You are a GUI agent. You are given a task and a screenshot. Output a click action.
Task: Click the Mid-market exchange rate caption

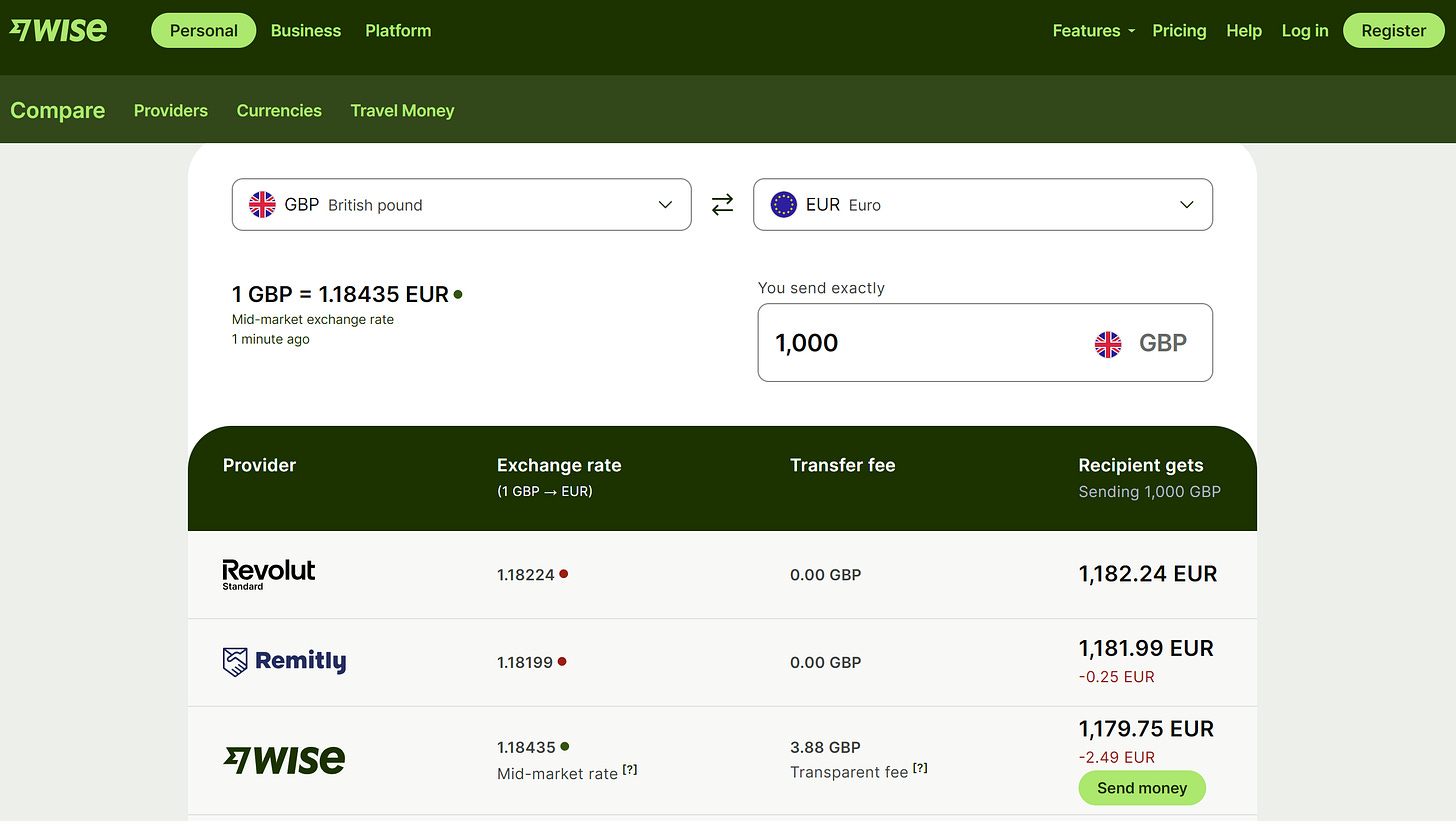[x=313, y=320]
